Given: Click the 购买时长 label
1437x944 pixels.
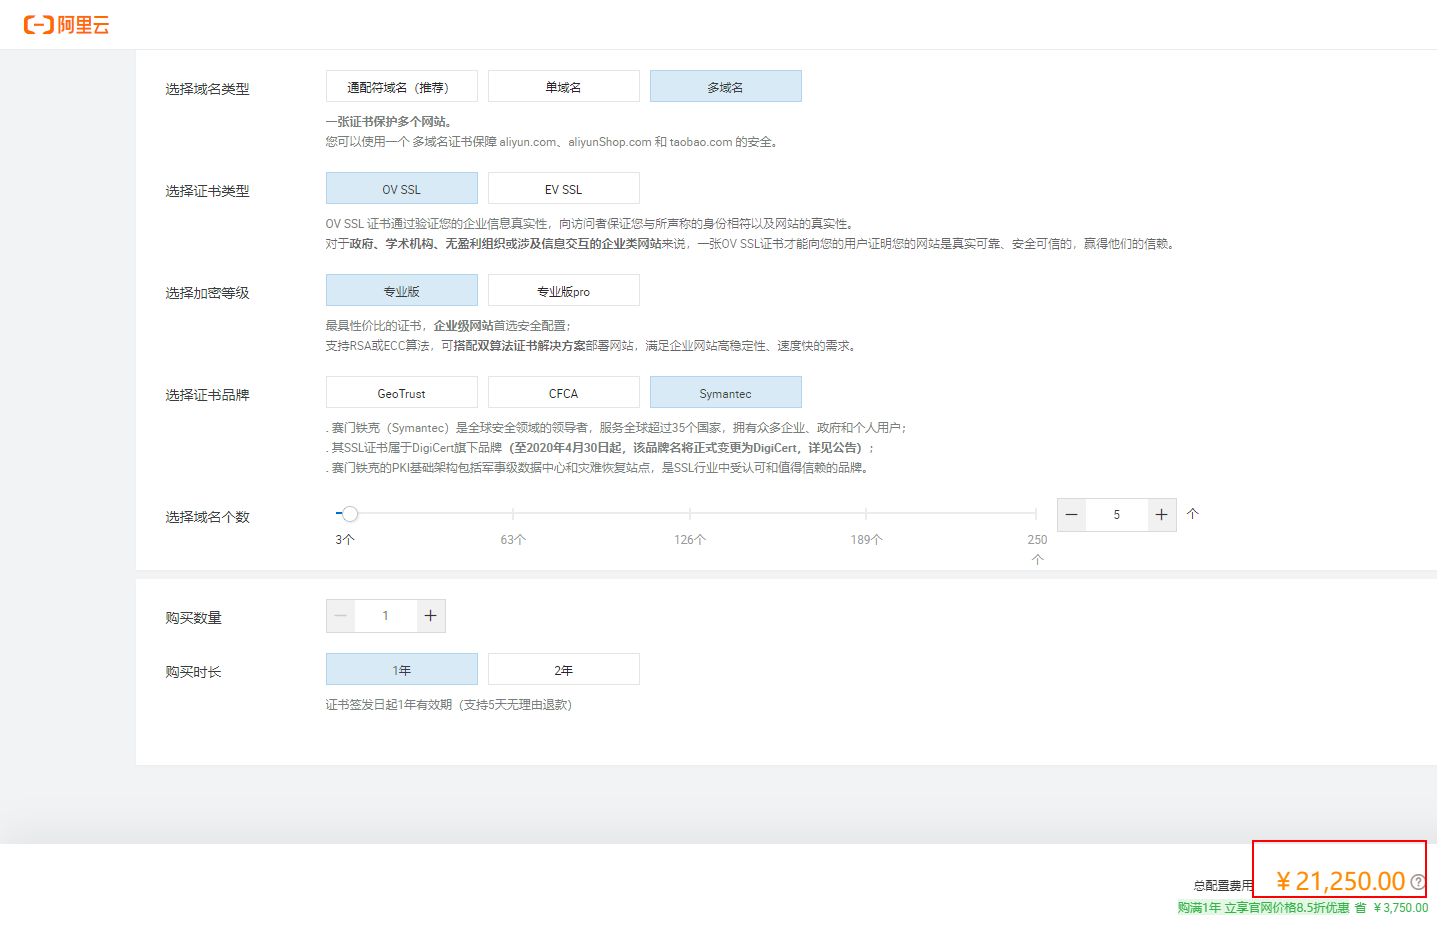Looking at the screenshot, I should pyautogui.click(x=193, y=672).
